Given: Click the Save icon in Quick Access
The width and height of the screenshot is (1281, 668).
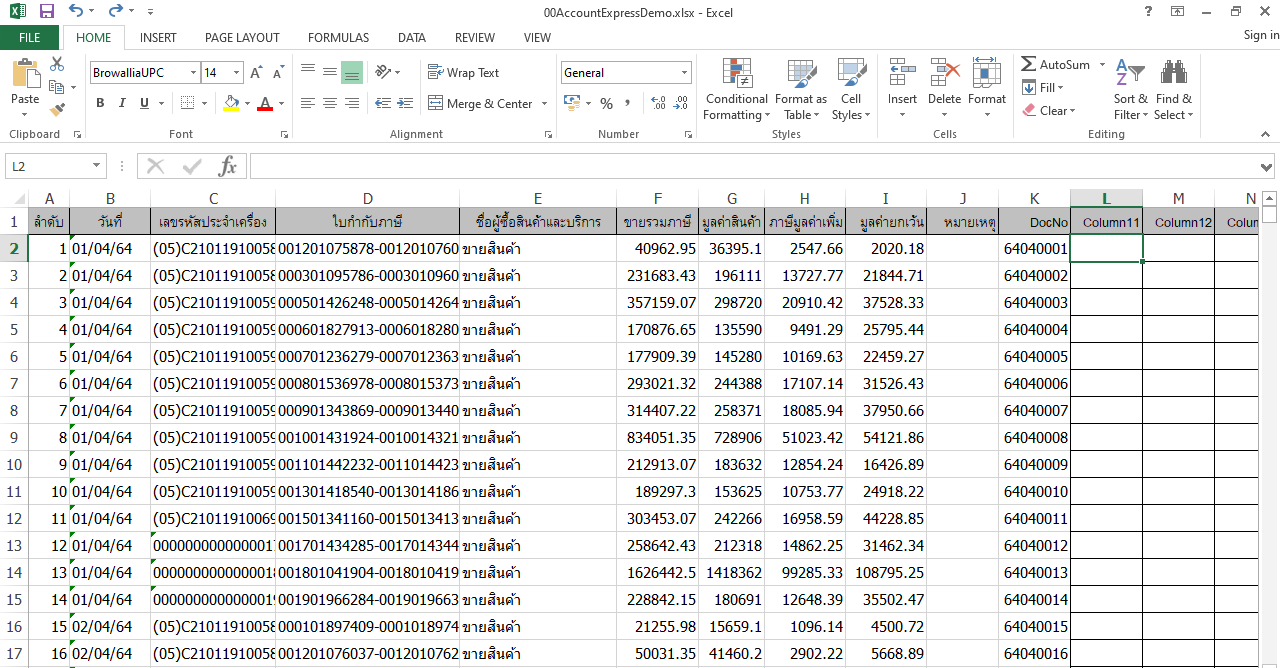Looking at the screenshot, I should [x=46, y=11].
